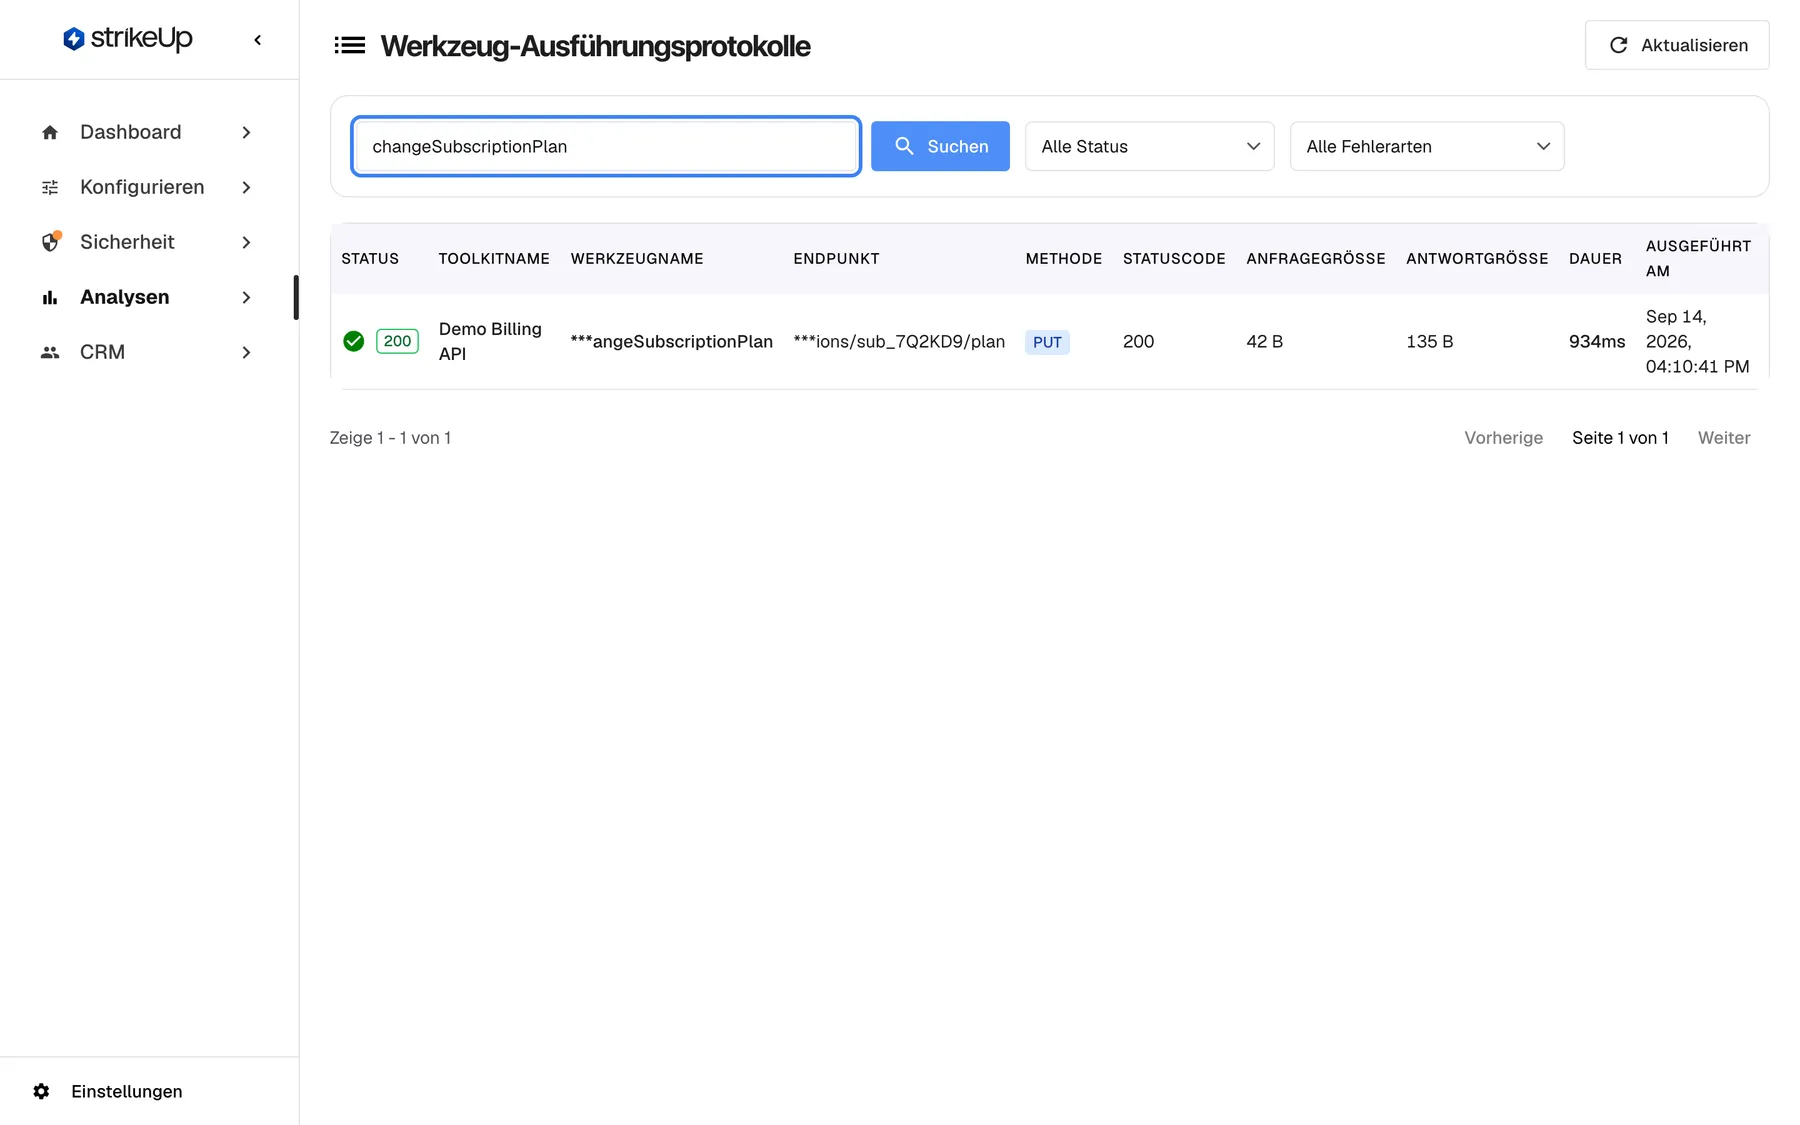Click the ***angeSubscriptionPlan tool name
The image size is (1800, 1125).
click(671, 341)
